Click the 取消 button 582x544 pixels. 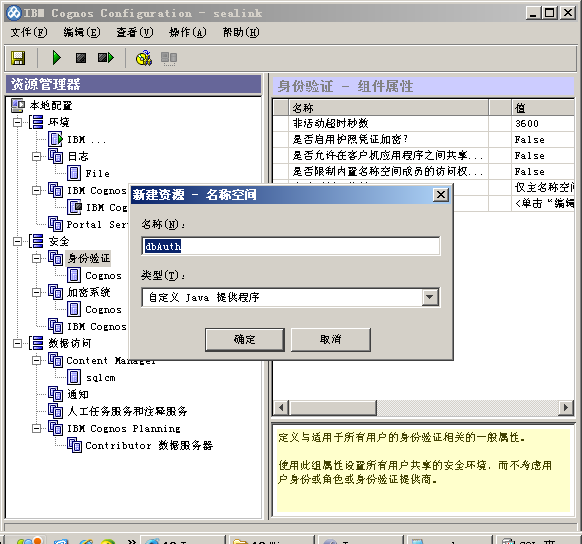[330, 339]
